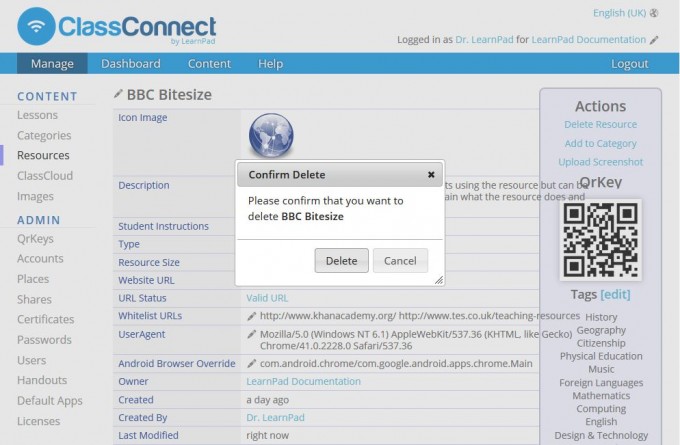Viewport: 680px width, 445px height.
Task: Open the Owner LearnPad Documentation link
Action: pos(303,381)
